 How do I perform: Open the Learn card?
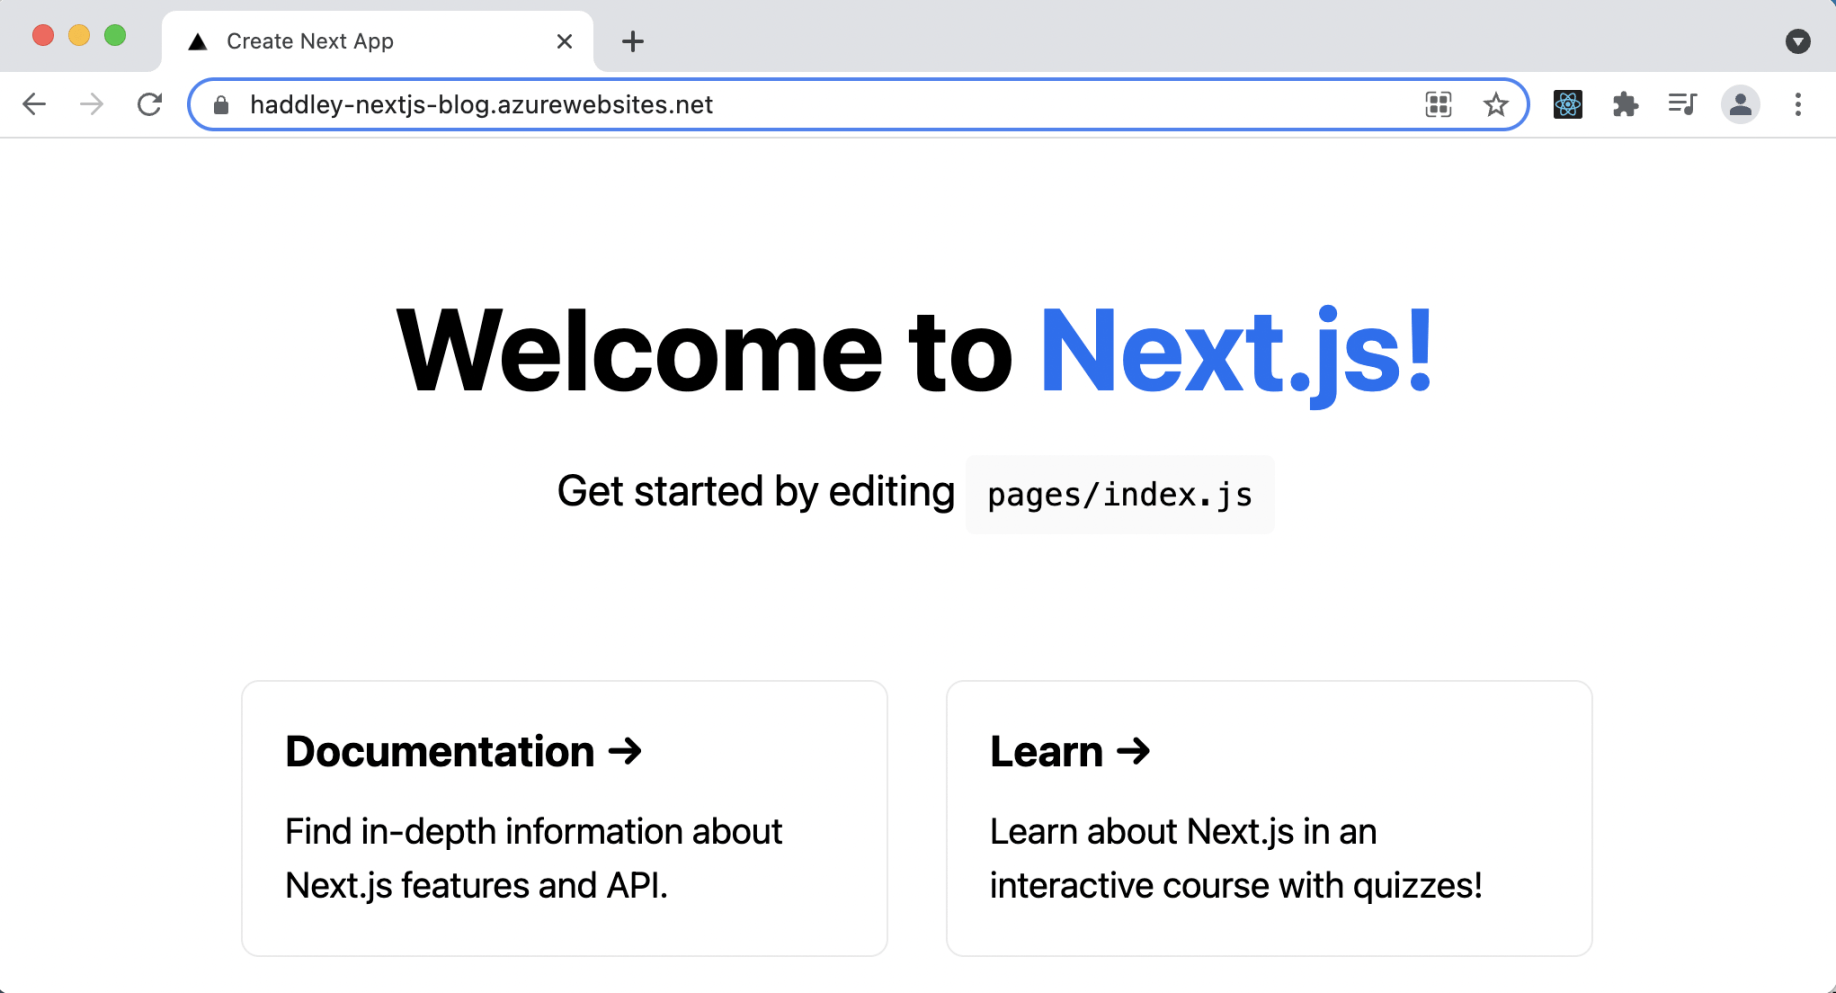pyautogui.click(x=1268, y=817)
